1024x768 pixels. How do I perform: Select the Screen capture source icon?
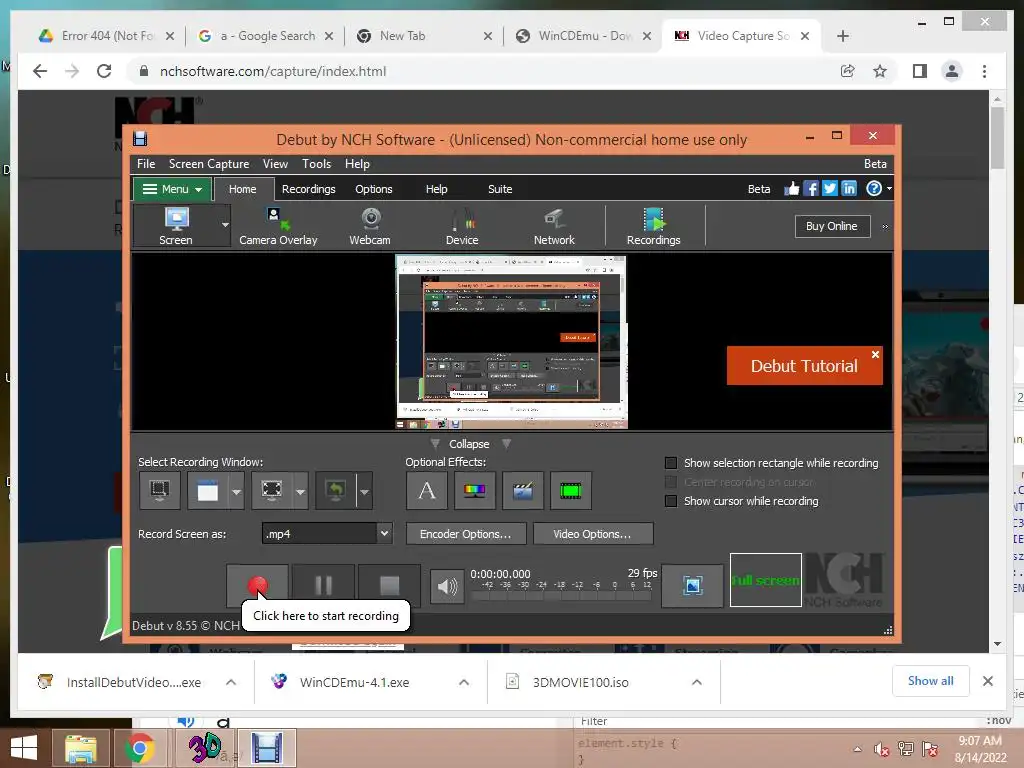pyautogui.click(x=176, y=225)
